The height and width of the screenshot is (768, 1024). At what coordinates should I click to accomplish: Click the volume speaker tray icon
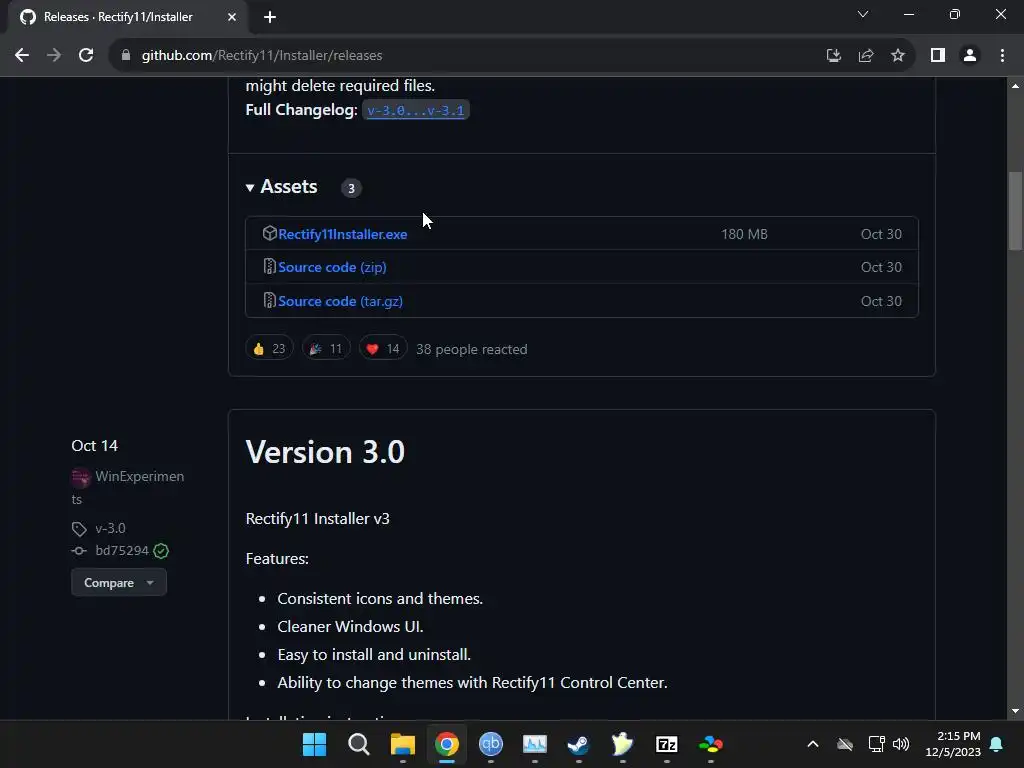pos(901,744)
